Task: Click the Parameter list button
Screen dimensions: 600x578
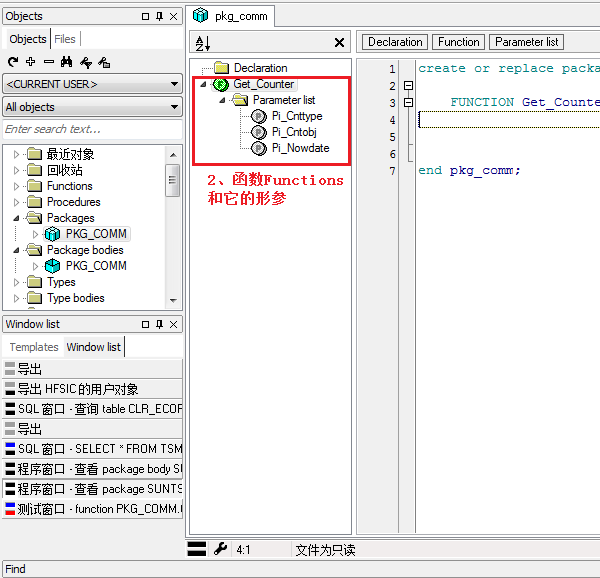Action: (526, 42)
